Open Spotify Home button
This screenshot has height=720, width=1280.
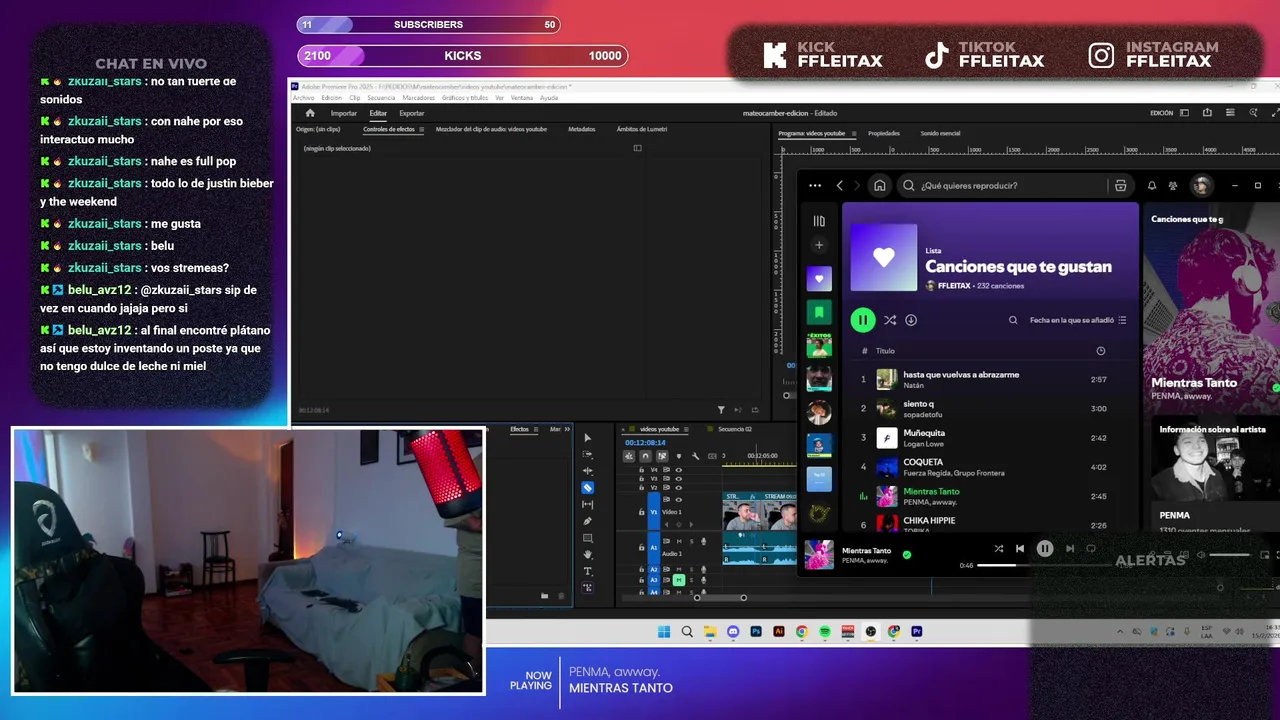coord(879,185)
